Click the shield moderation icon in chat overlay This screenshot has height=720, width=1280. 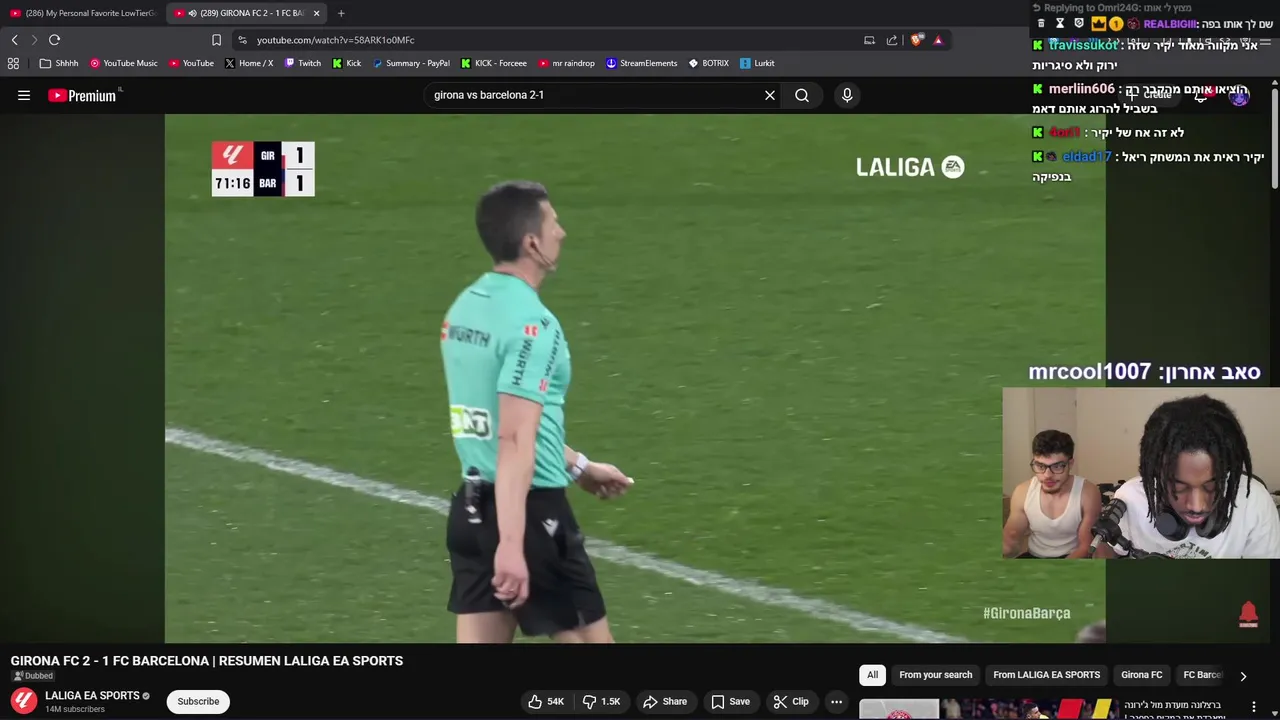pyautogui.click(x=1079, y=24)
